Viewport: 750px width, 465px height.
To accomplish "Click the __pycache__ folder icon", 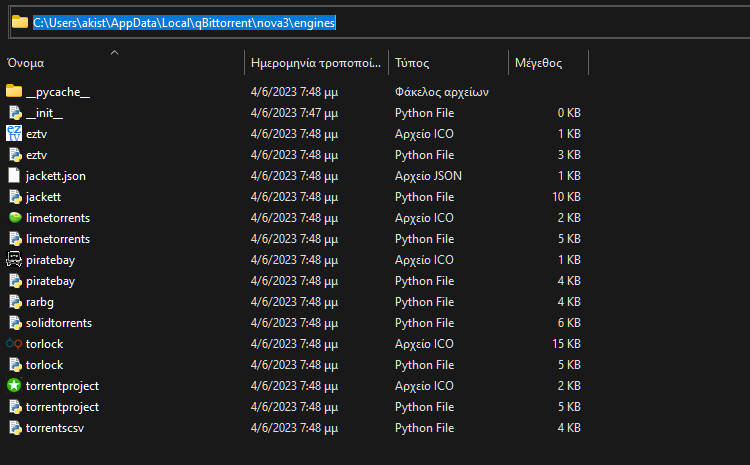I will (x=14, y=91).
